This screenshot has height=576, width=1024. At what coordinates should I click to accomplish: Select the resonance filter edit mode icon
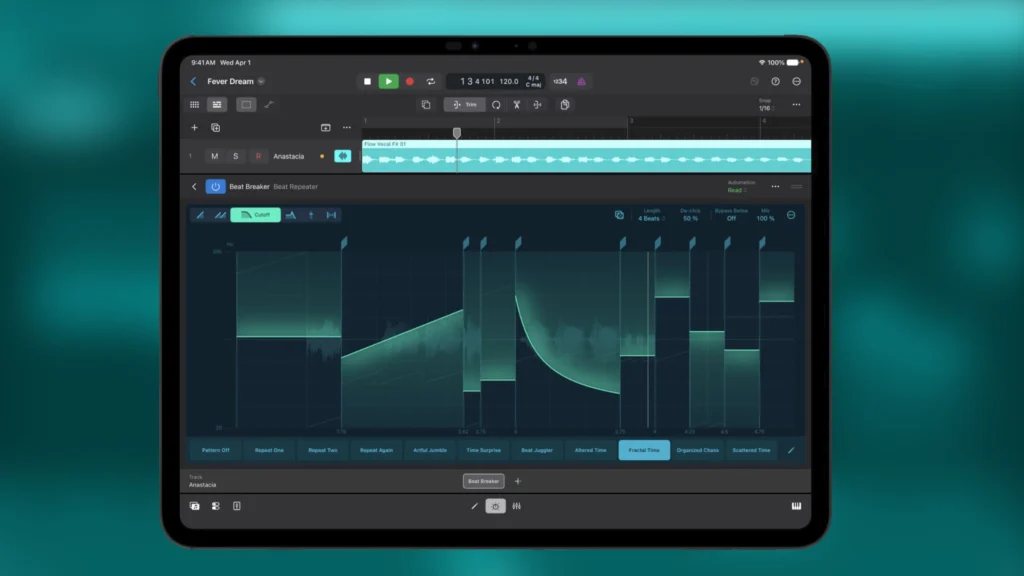(x=291, y=215)
